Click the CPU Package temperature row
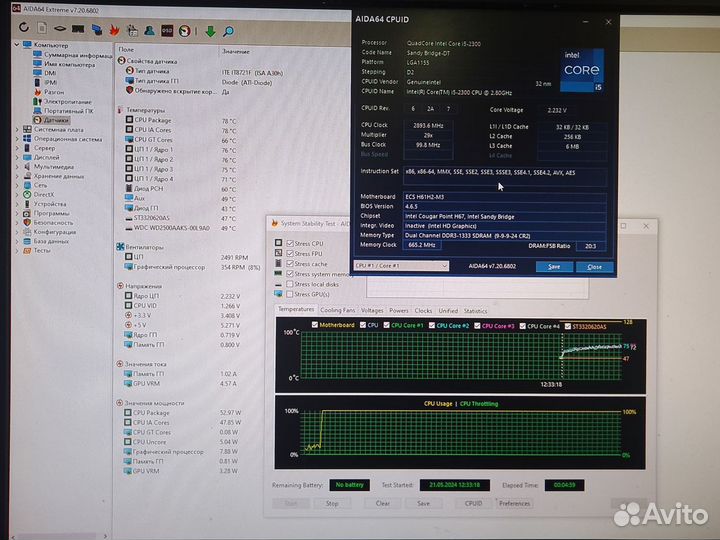Screen dimensions: 720x540 click(182, 120)
